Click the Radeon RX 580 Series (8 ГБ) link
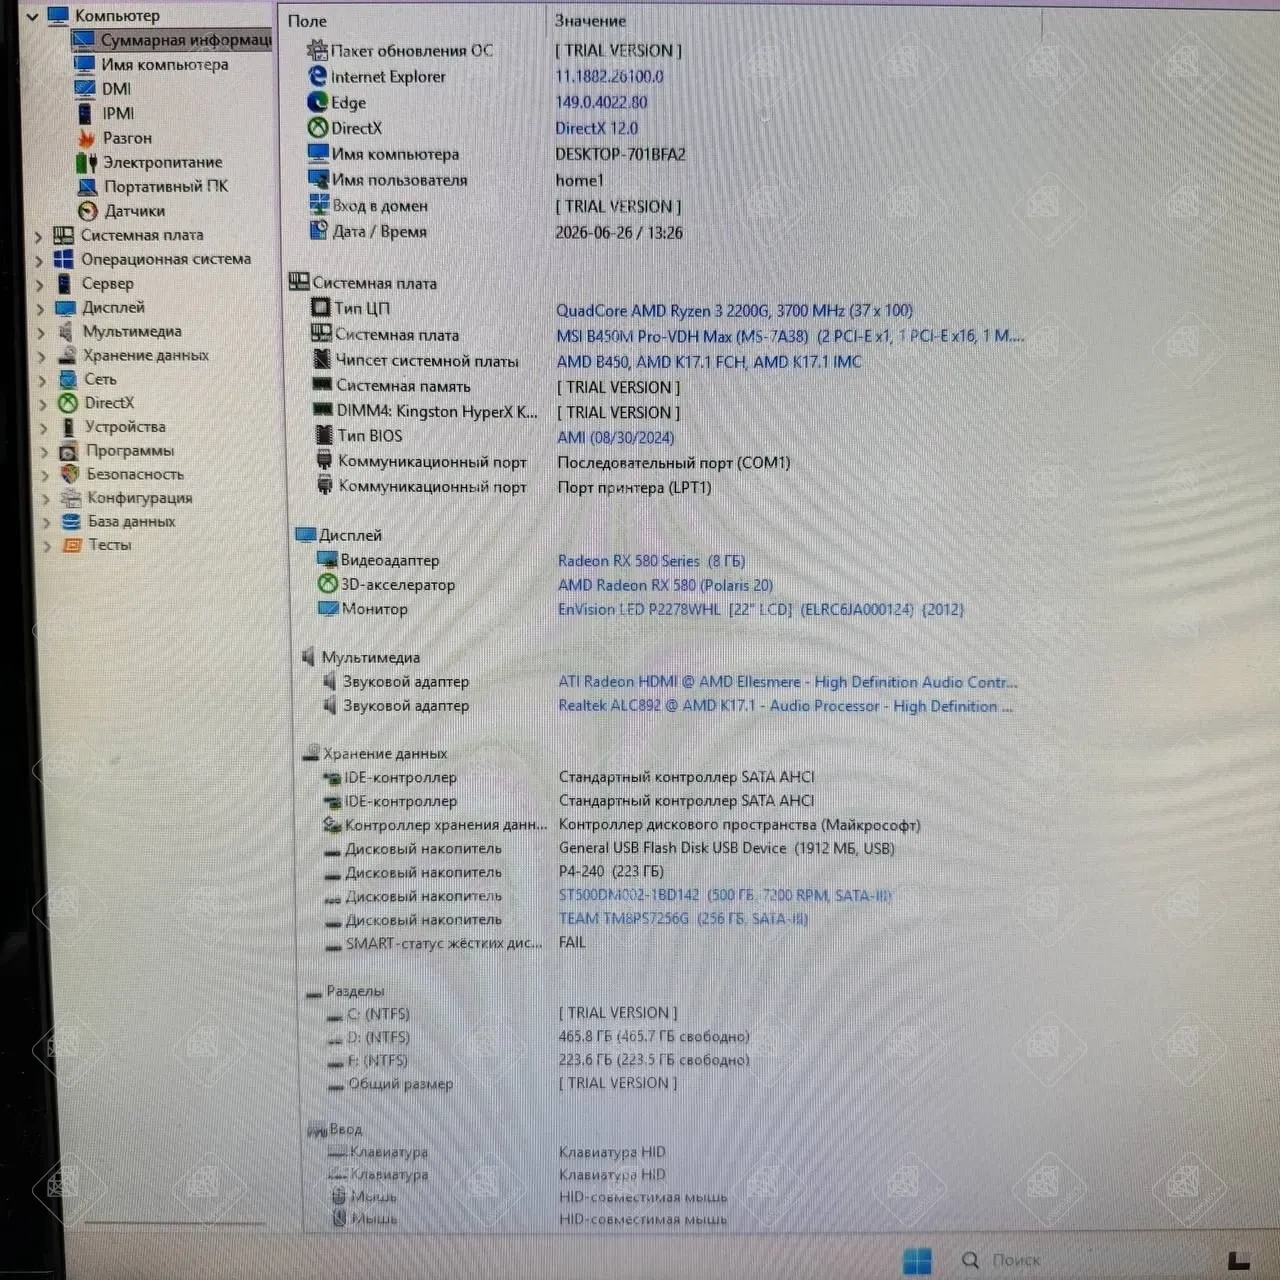Image resolution: width=1280 pixels, height=1280 pixels. click(651, 561)
